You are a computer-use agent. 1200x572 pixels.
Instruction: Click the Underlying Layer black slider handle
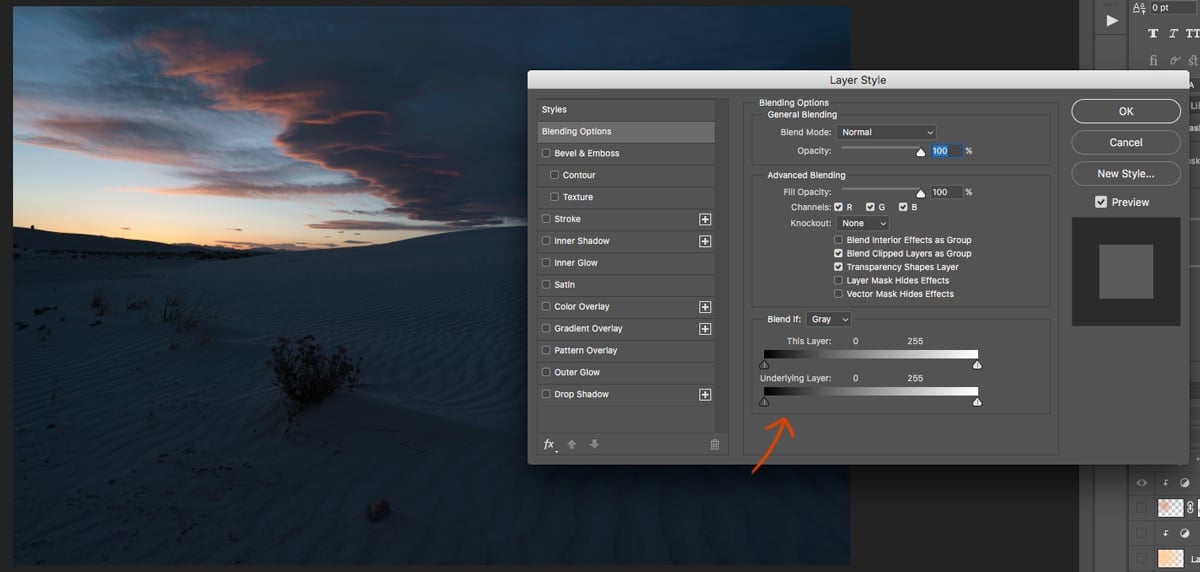pos(765,402)
